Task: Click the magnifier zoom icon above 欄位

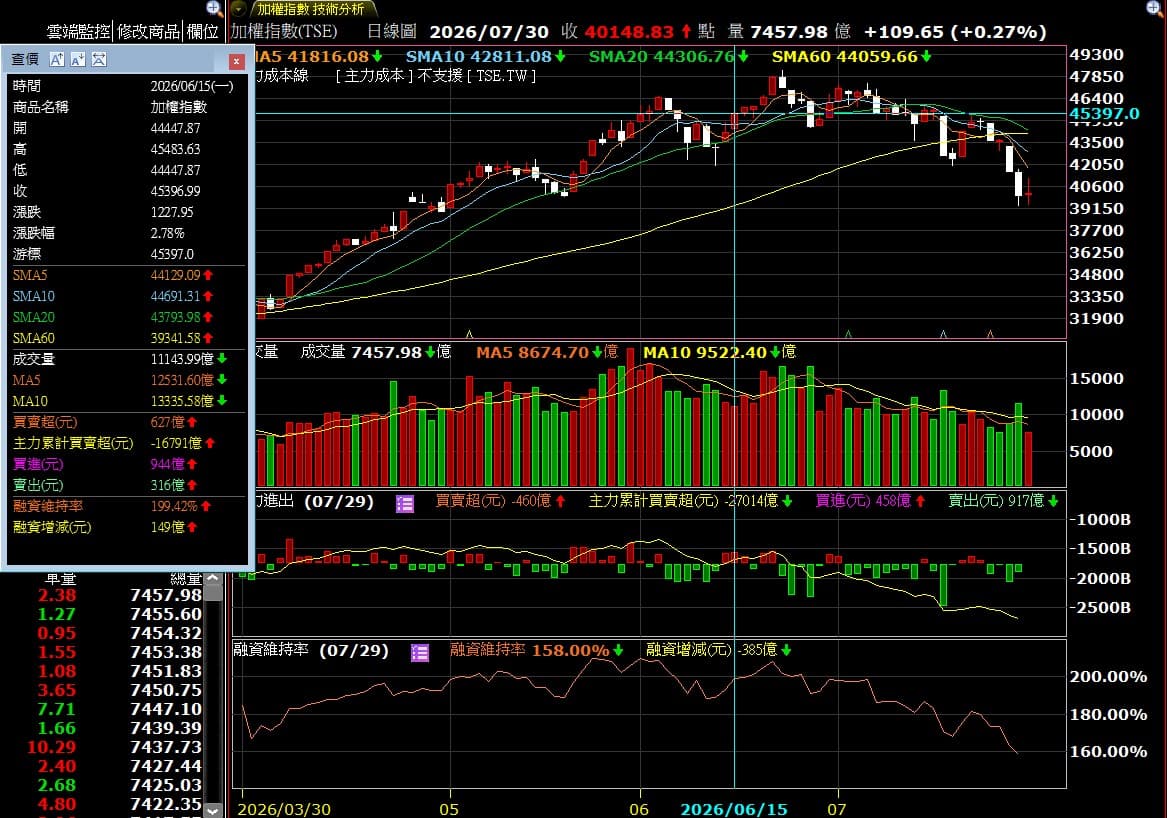Action: 214,8
